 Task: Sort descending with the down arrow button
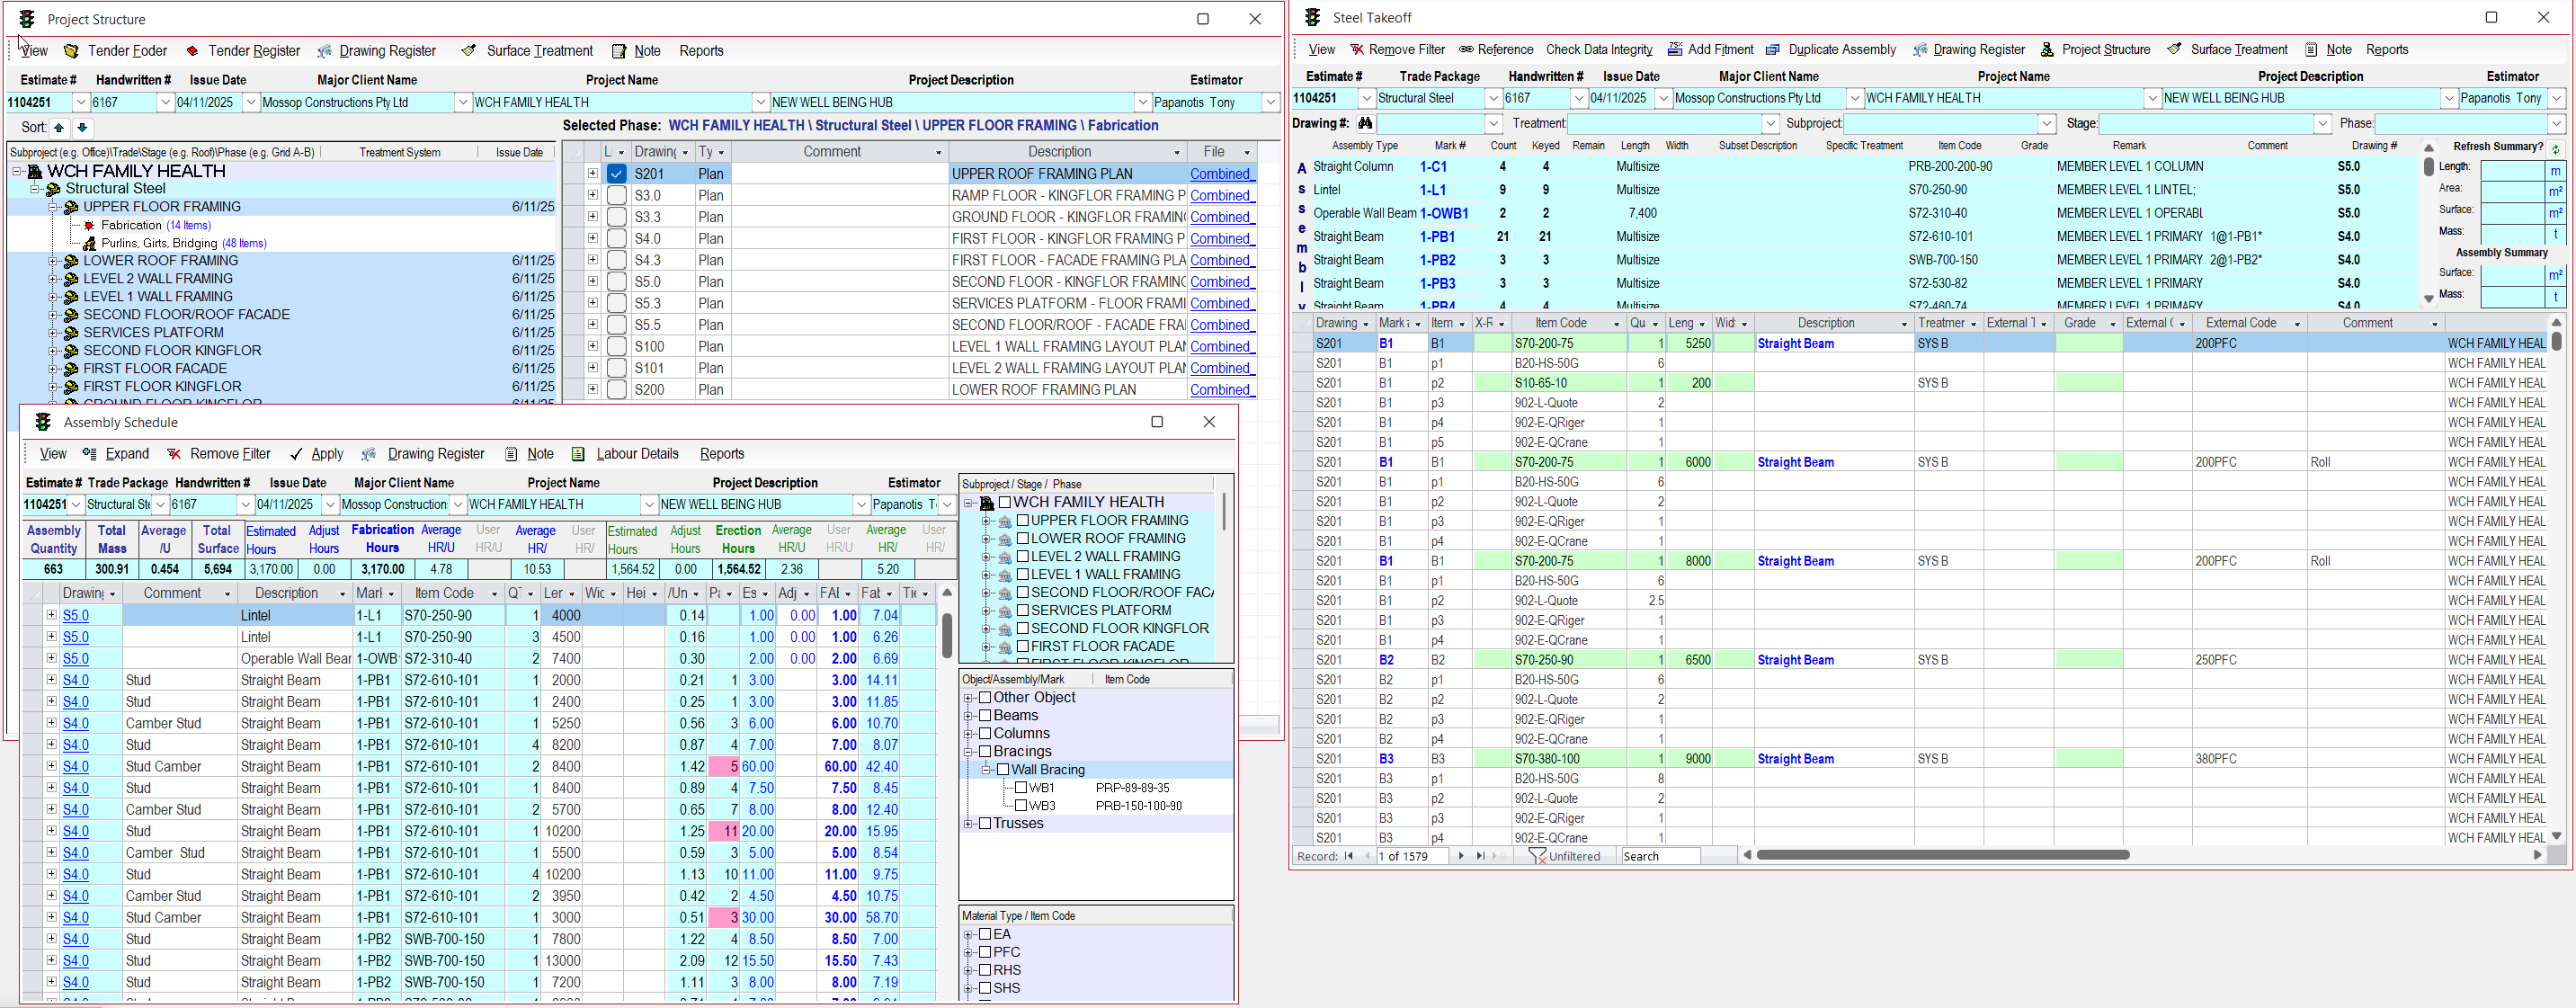82,127
